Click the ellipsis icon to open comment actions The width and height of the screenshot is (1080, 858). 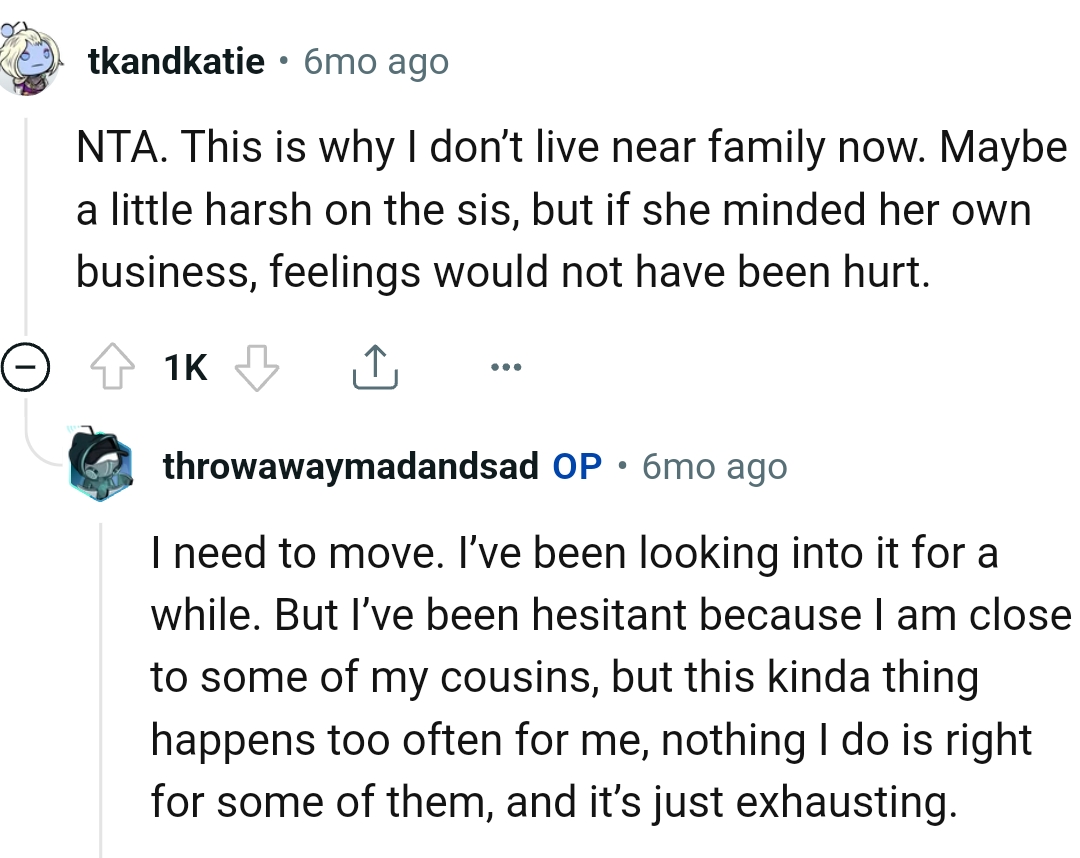click(x=506, y=366)
